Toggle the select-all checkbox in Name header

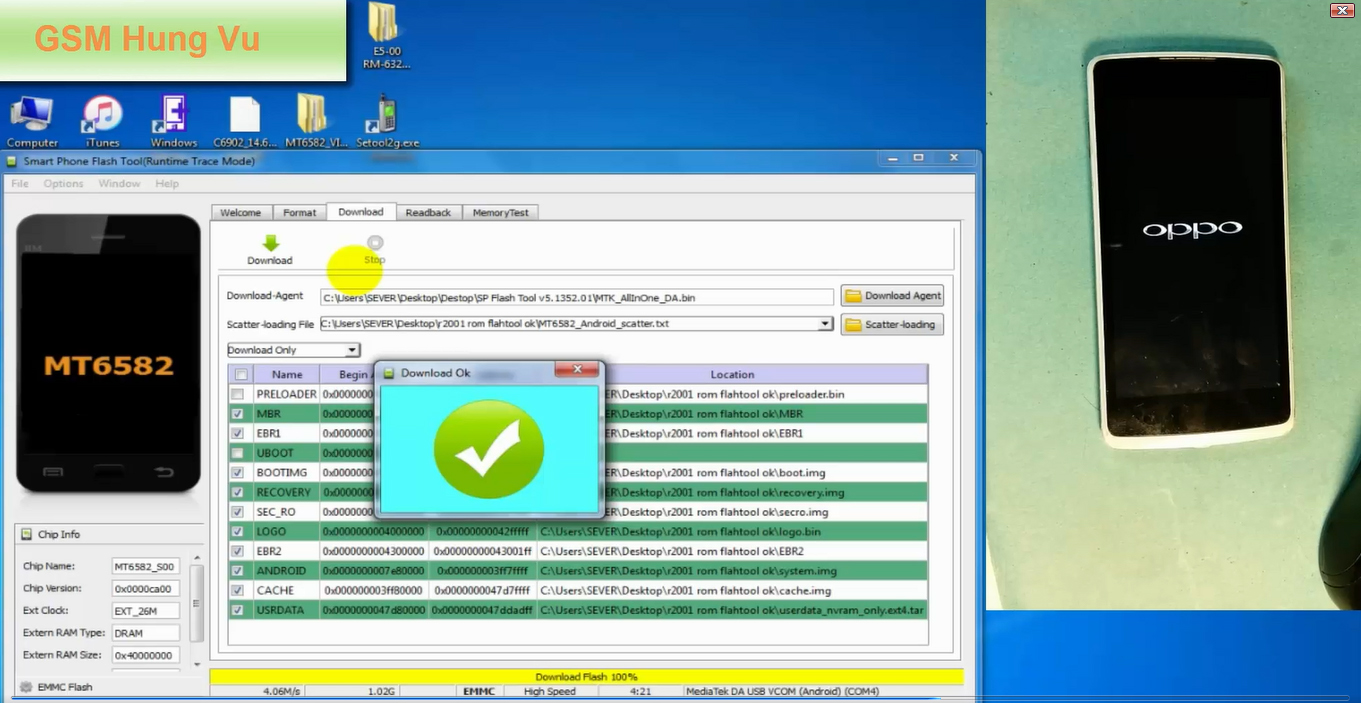click(x=238, y=373)
